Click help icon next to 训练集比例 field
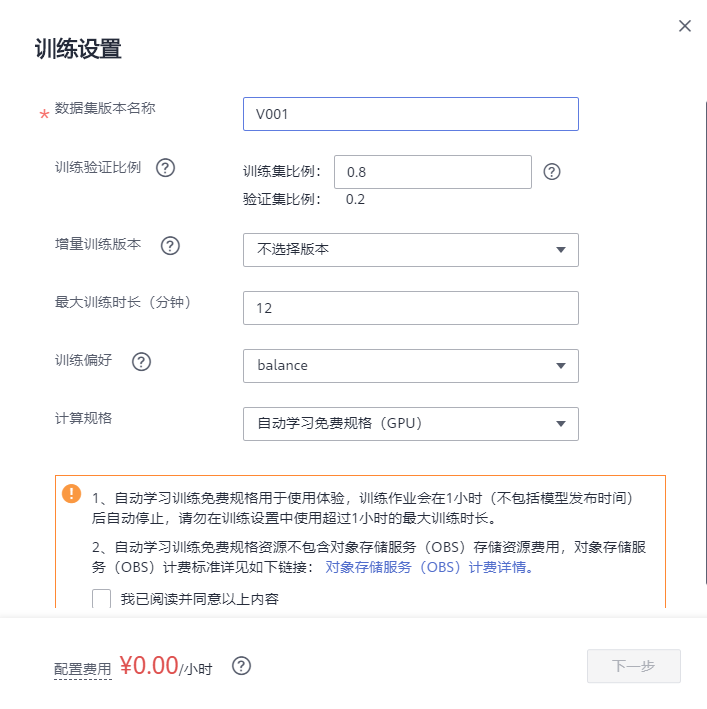707x709 pixels. [552, 172]
